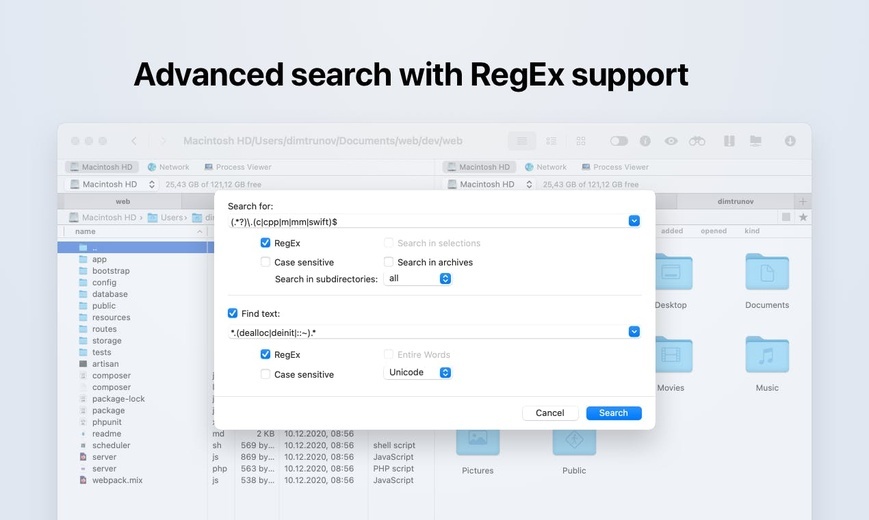The height and width of the screenshot is (520, 869).
Task: Uncheck the Find text checkbox
Action: (x=233, y=313)
